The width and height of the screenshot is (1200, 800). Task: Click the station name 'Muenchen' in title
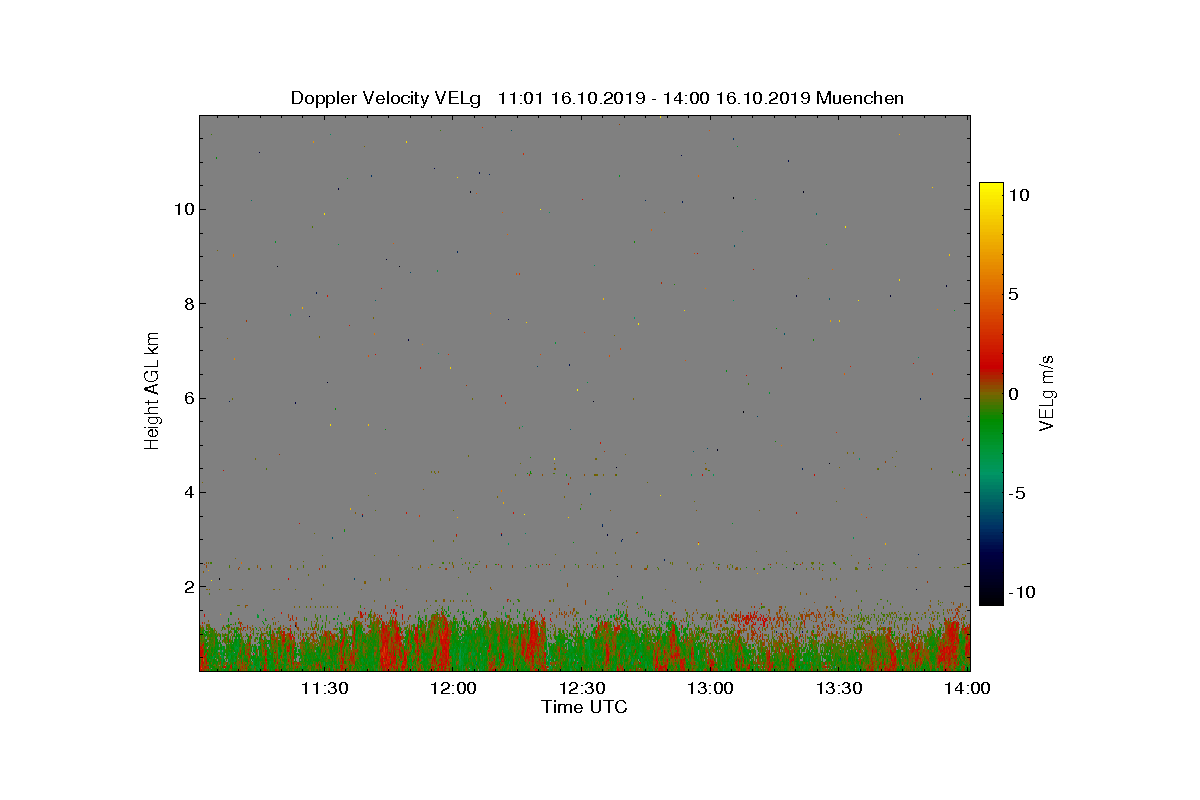pos(860,98)
